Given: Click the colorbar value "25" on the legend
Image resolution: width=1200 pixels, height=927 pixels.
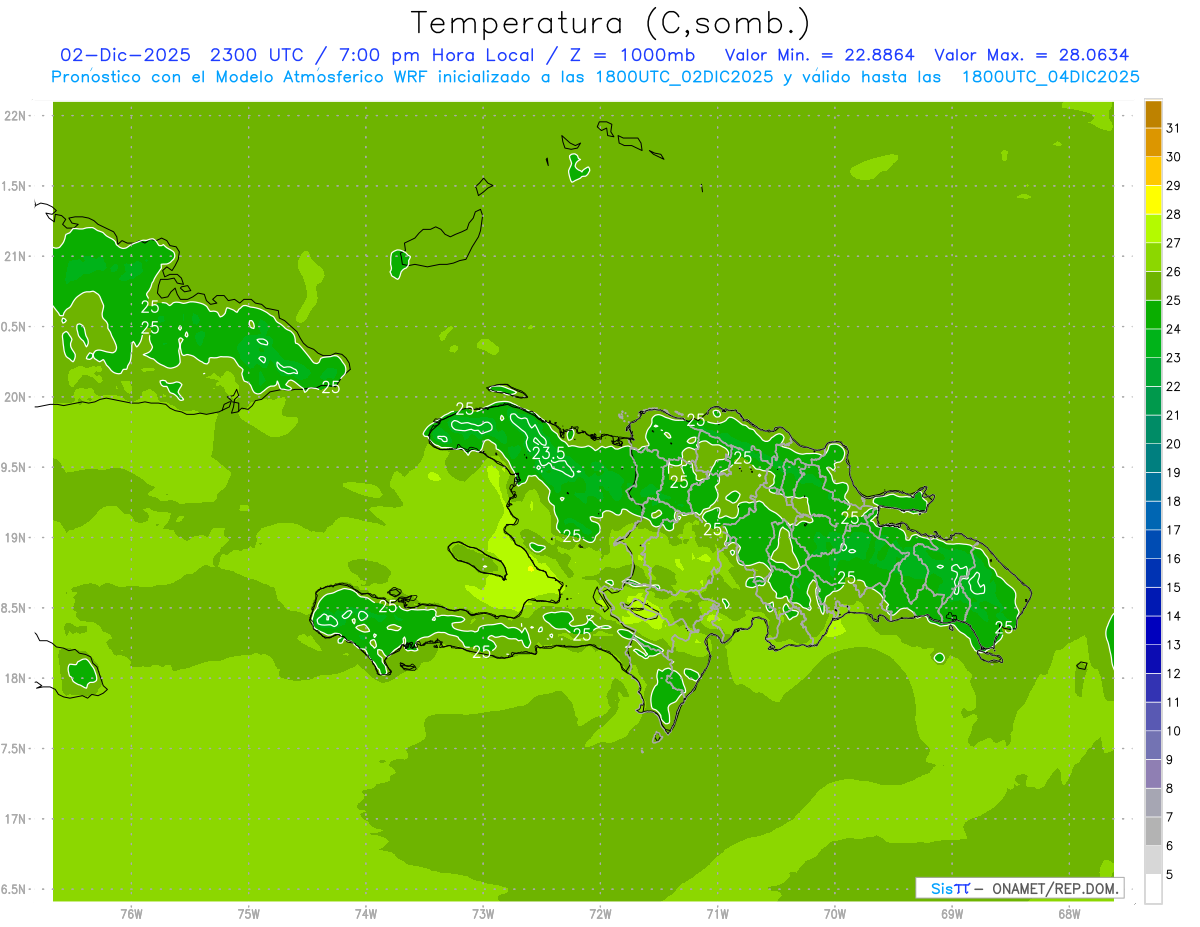Looking at the screenshot, I should pos(1174,300).
